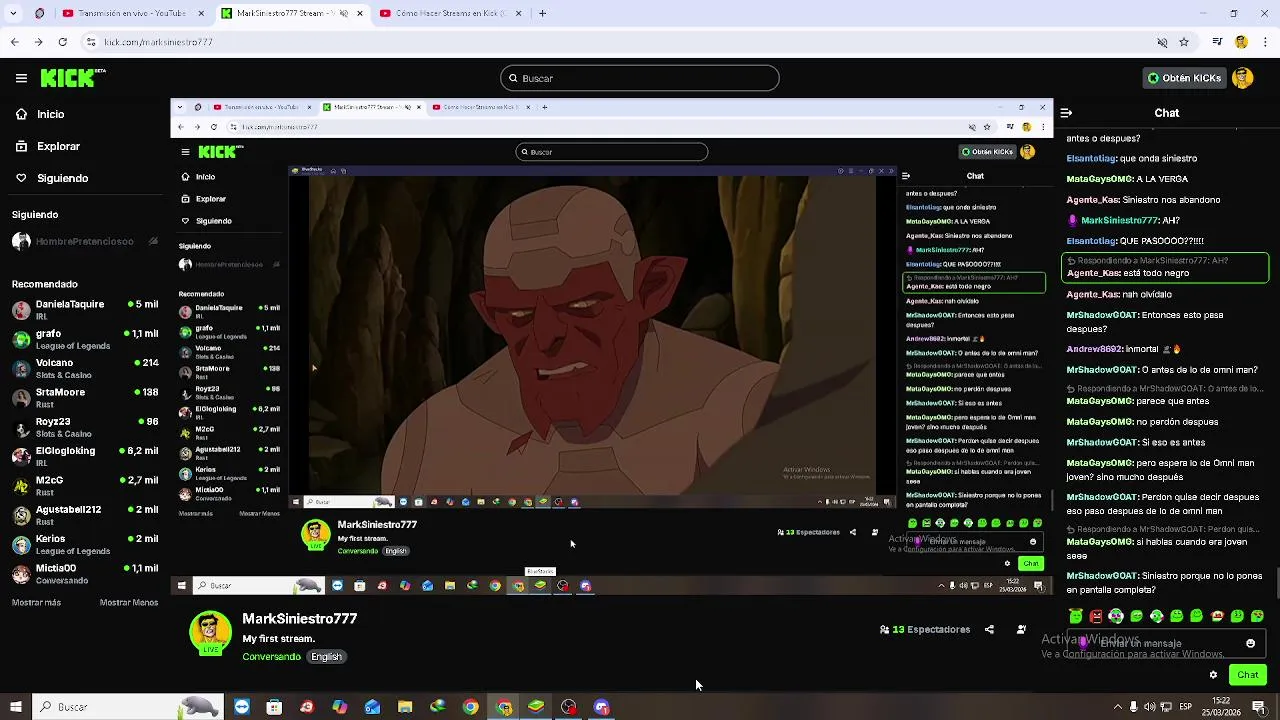This screenshot has width=1280, height=720.
Task: Open recommended channel Kerios
Action: pyautogui.click(x=85, y=544)
